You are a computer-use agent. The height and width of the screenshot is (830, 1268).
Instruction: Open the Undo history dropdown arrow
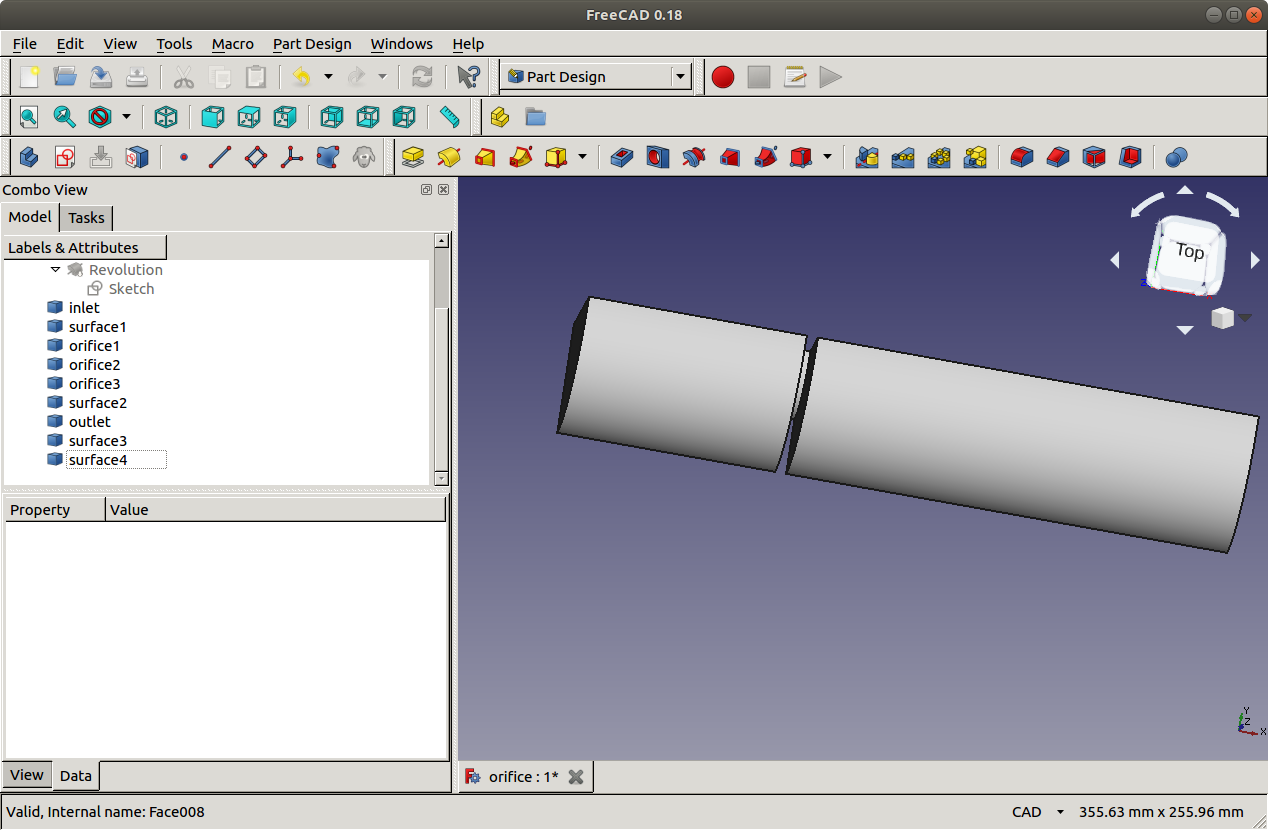pos(328,77)
